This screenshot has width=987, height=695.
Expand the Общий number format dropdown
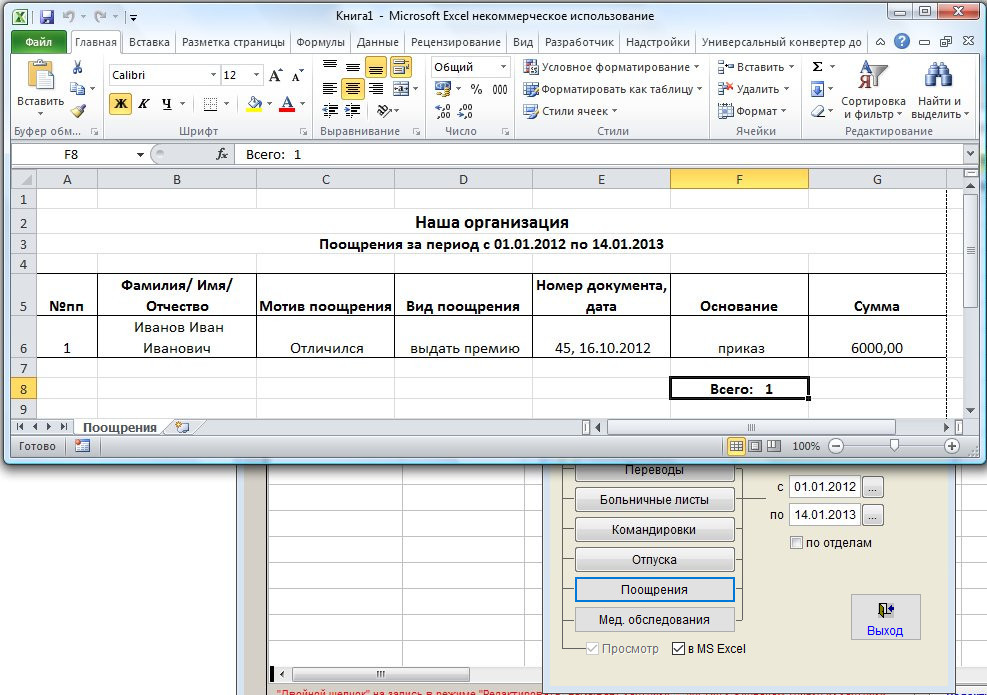pos(503,67)
